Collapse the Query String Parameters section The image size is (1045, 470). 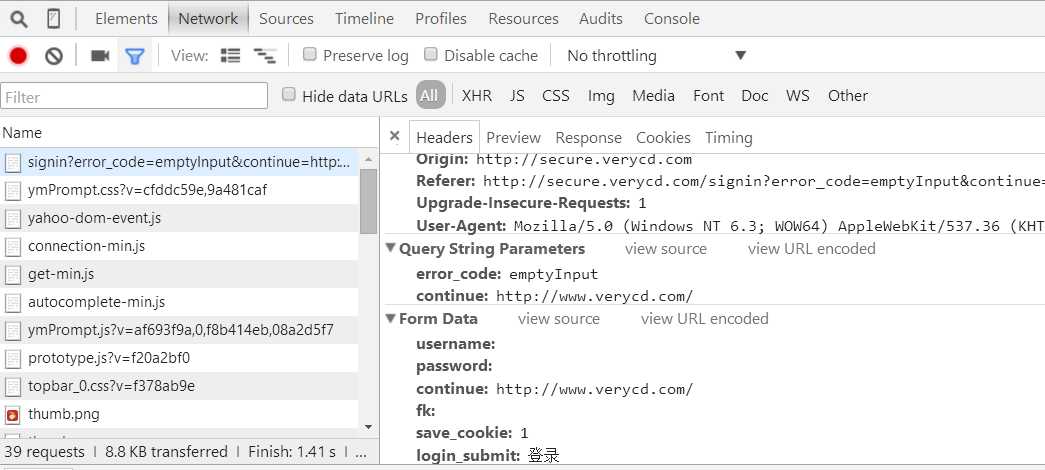pos(391,249)
